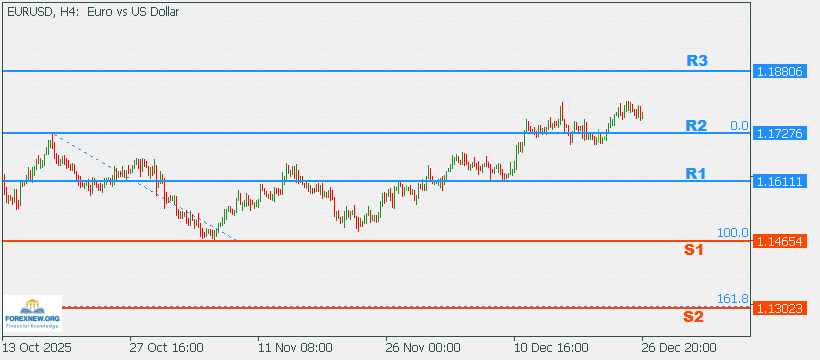Click the 27 Oct 16:00 time label

166,348
